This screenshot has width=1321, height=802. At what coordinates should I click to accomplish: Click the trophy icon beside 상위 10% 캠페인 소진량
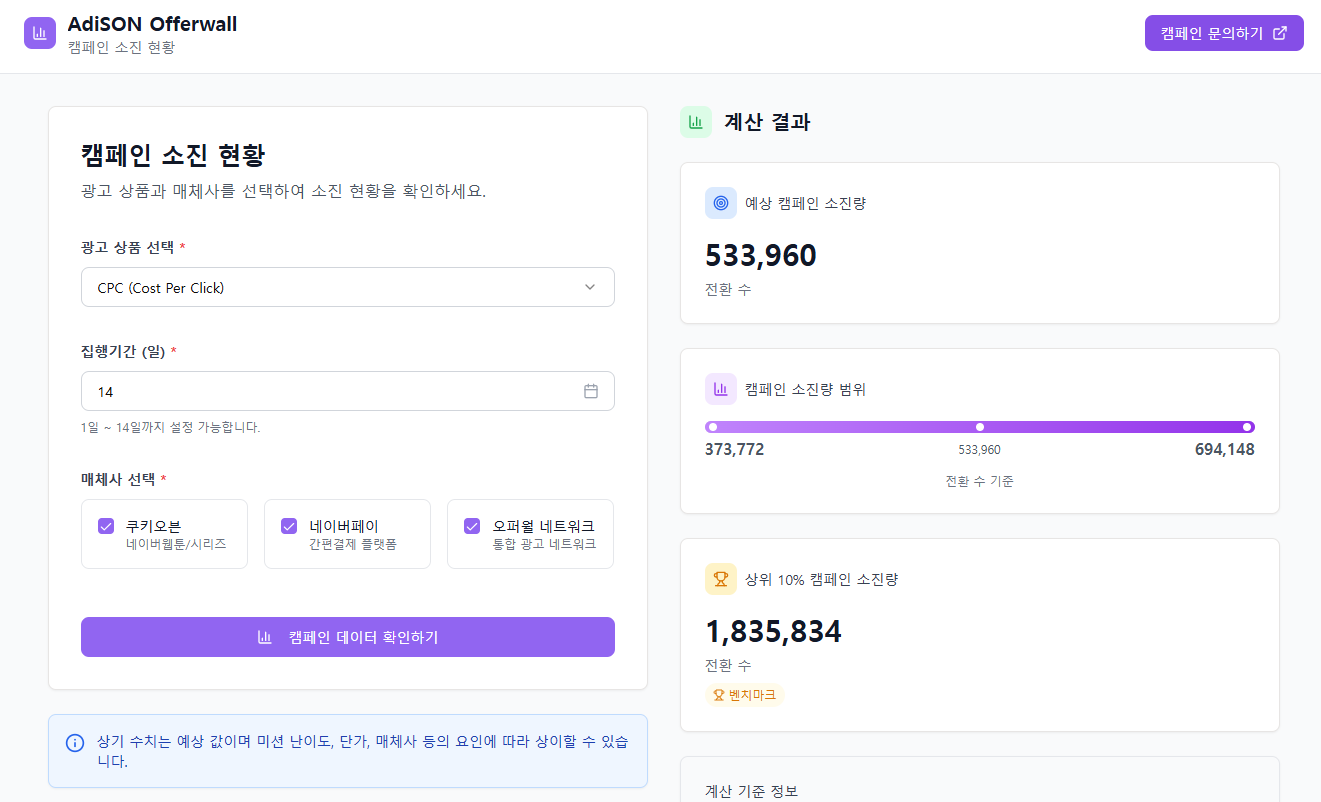pos(721,579)
